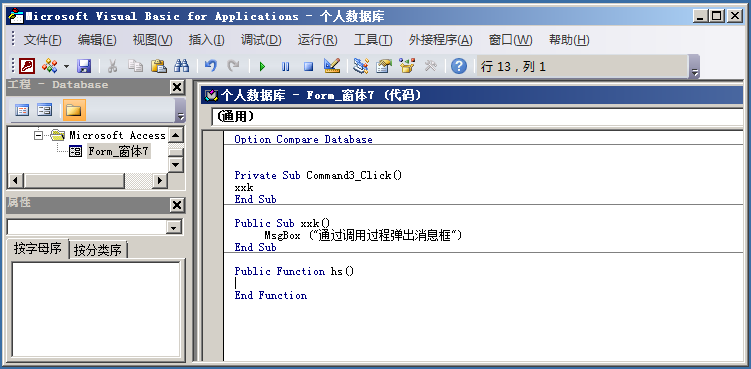The image size is (751, 369).
Task: Open VBA Help question mark icon
Action: click(x=458, y=66)
